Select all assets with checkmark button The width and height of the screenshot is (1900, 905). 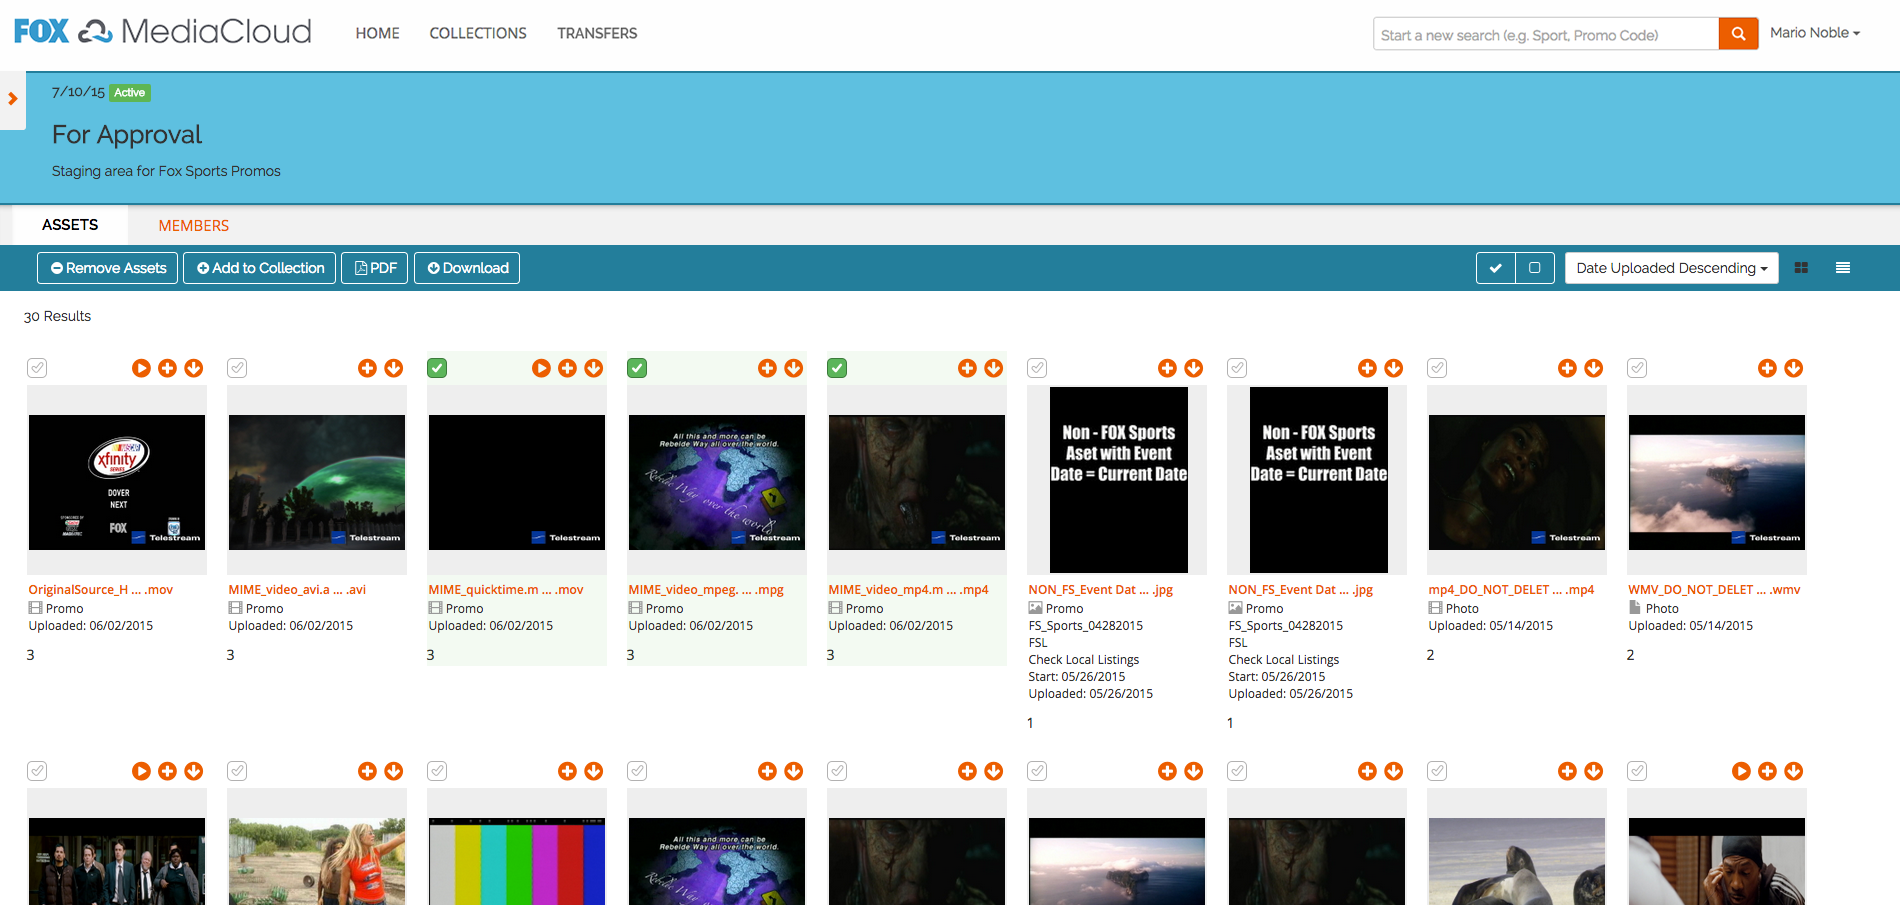[1495, 268]
